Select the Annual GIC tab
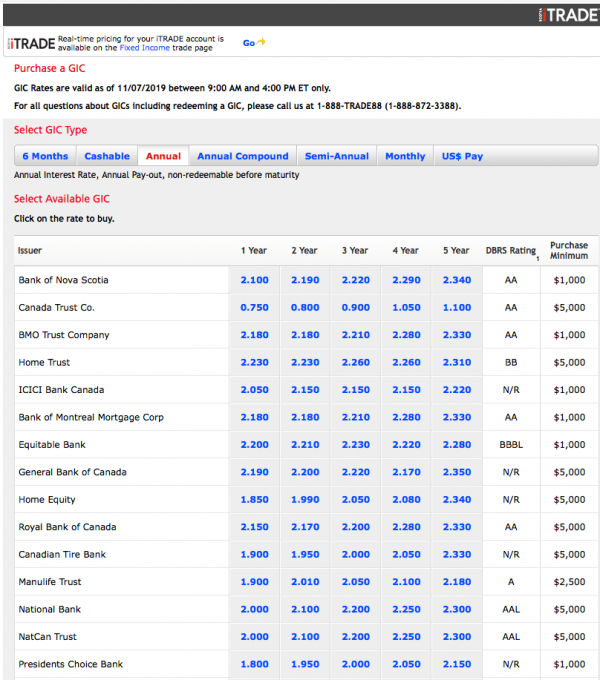Viewport: 600px width, 680px height. 163,156
